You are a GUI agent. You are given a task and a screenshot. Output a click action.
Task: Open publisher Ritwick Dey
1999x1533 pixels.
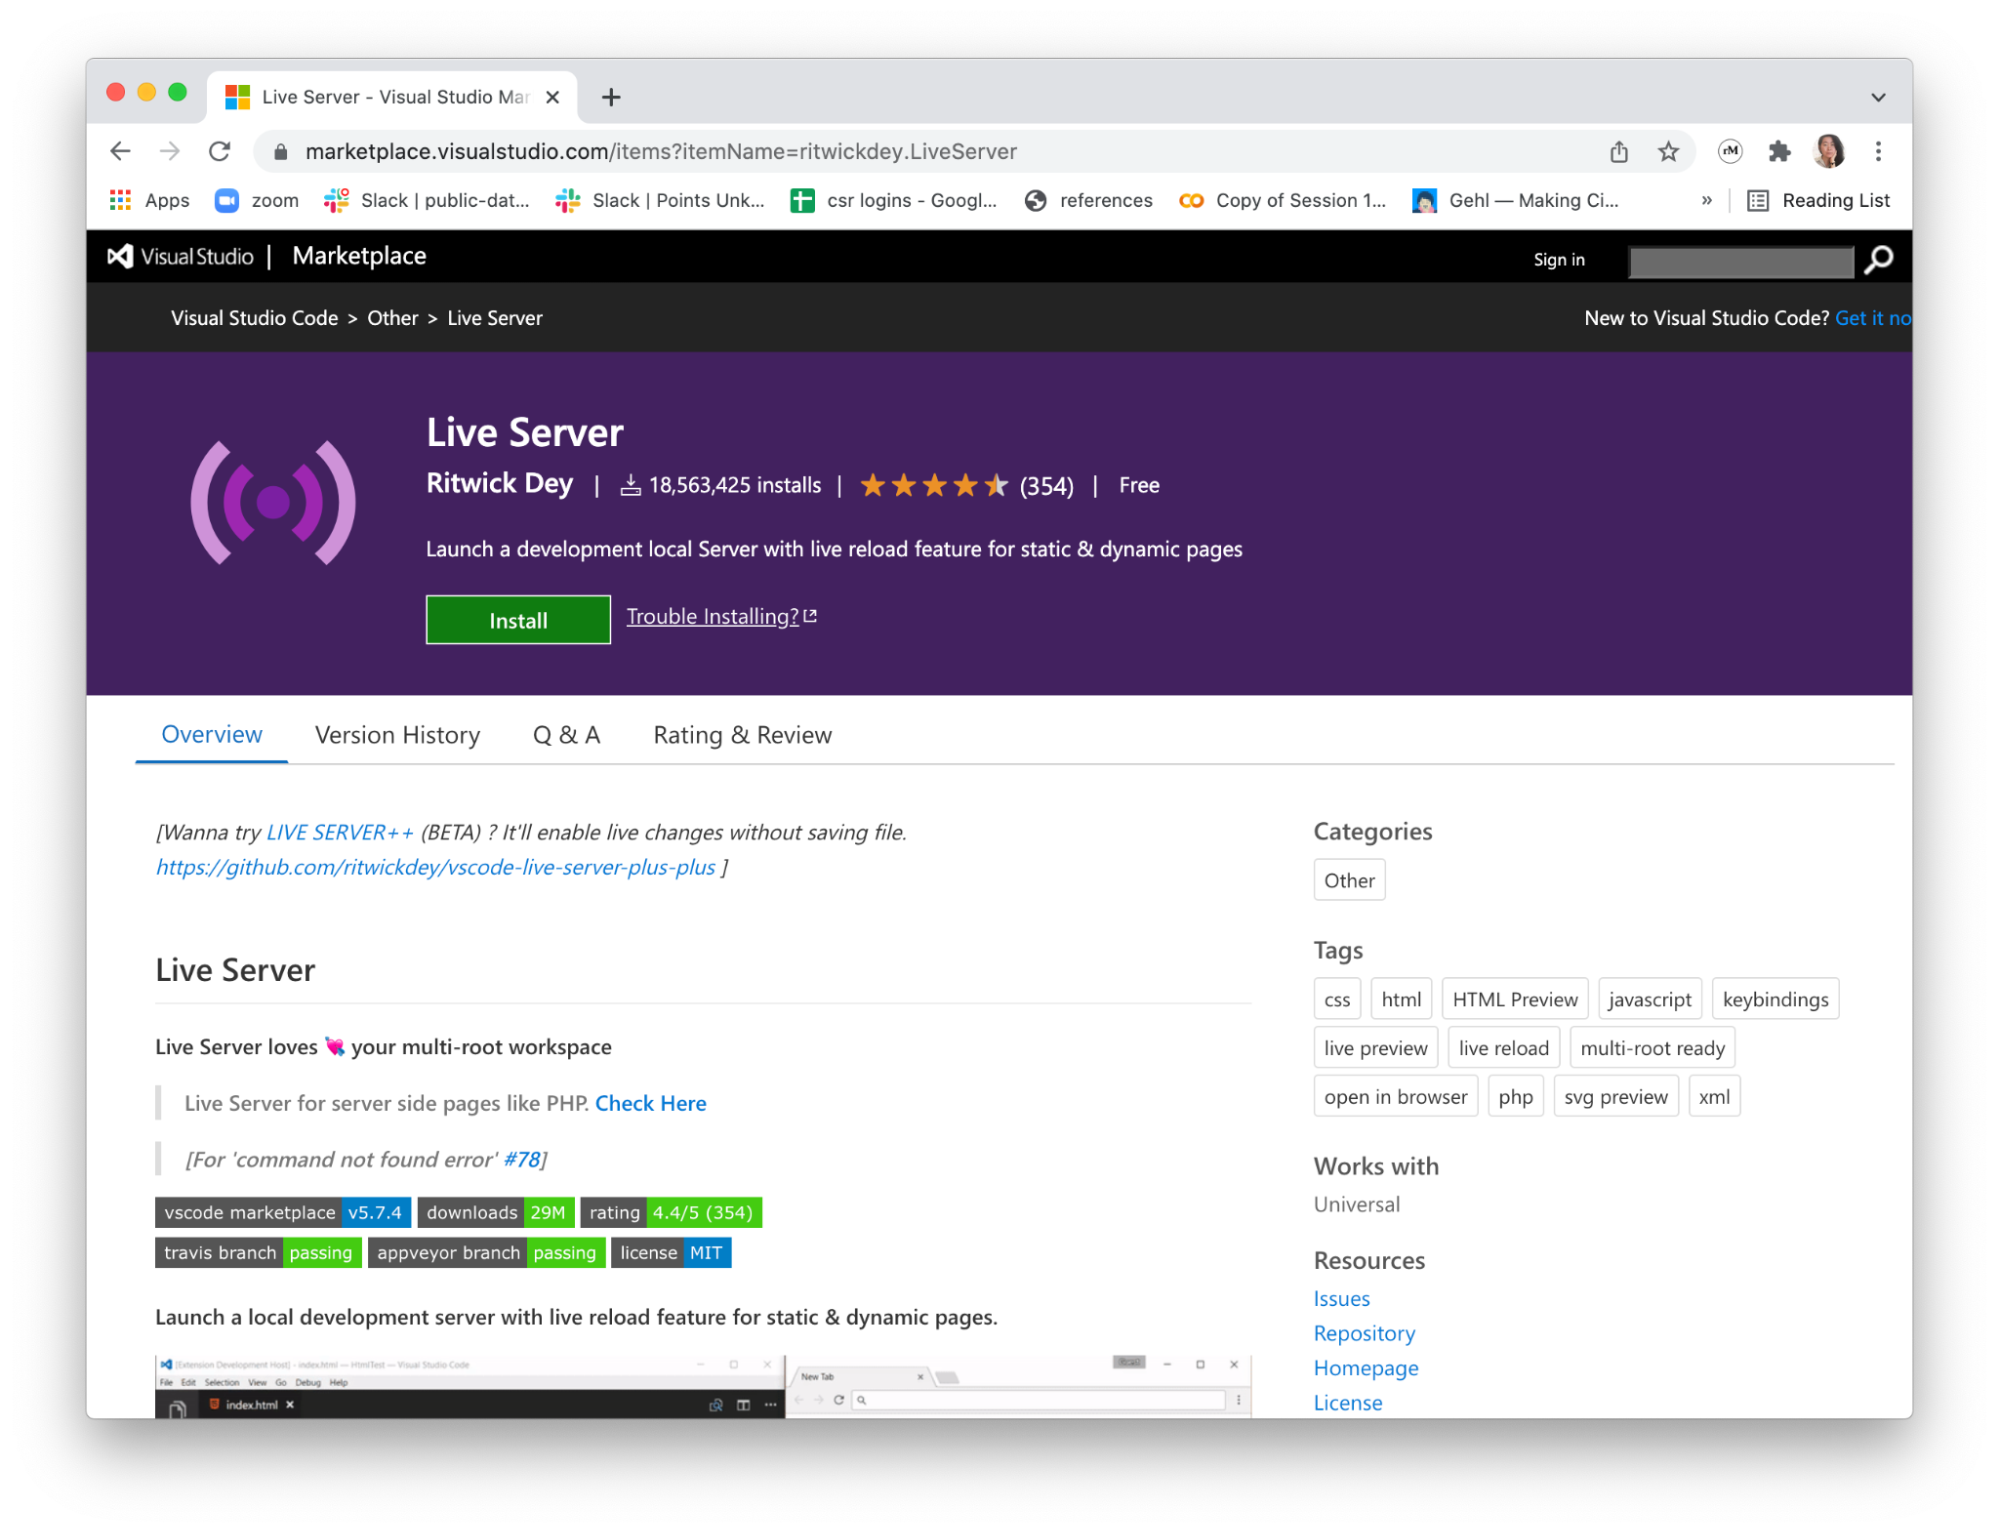coord(499,484)
